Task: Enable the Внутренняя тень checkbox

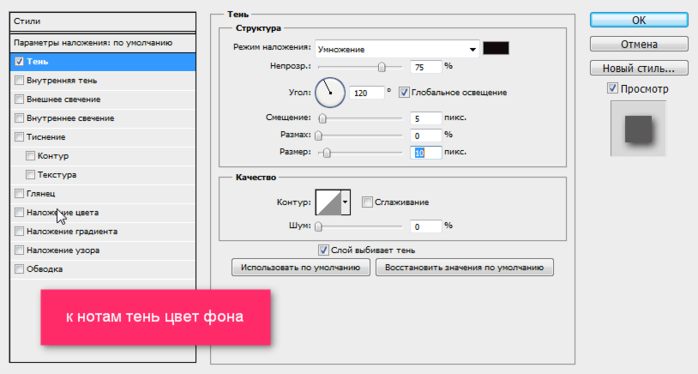Action: (19, 80)
